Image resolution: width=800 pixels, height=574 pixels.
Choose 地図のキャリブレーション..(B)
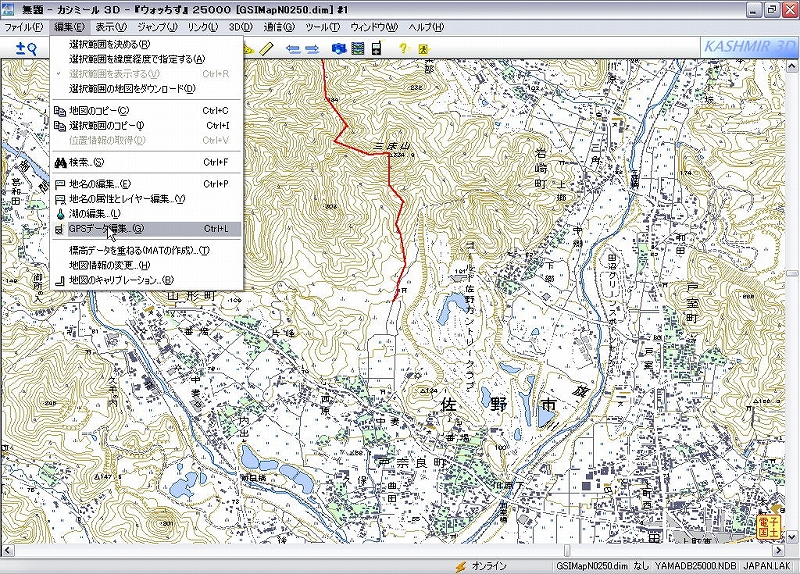tap(146, 280)
